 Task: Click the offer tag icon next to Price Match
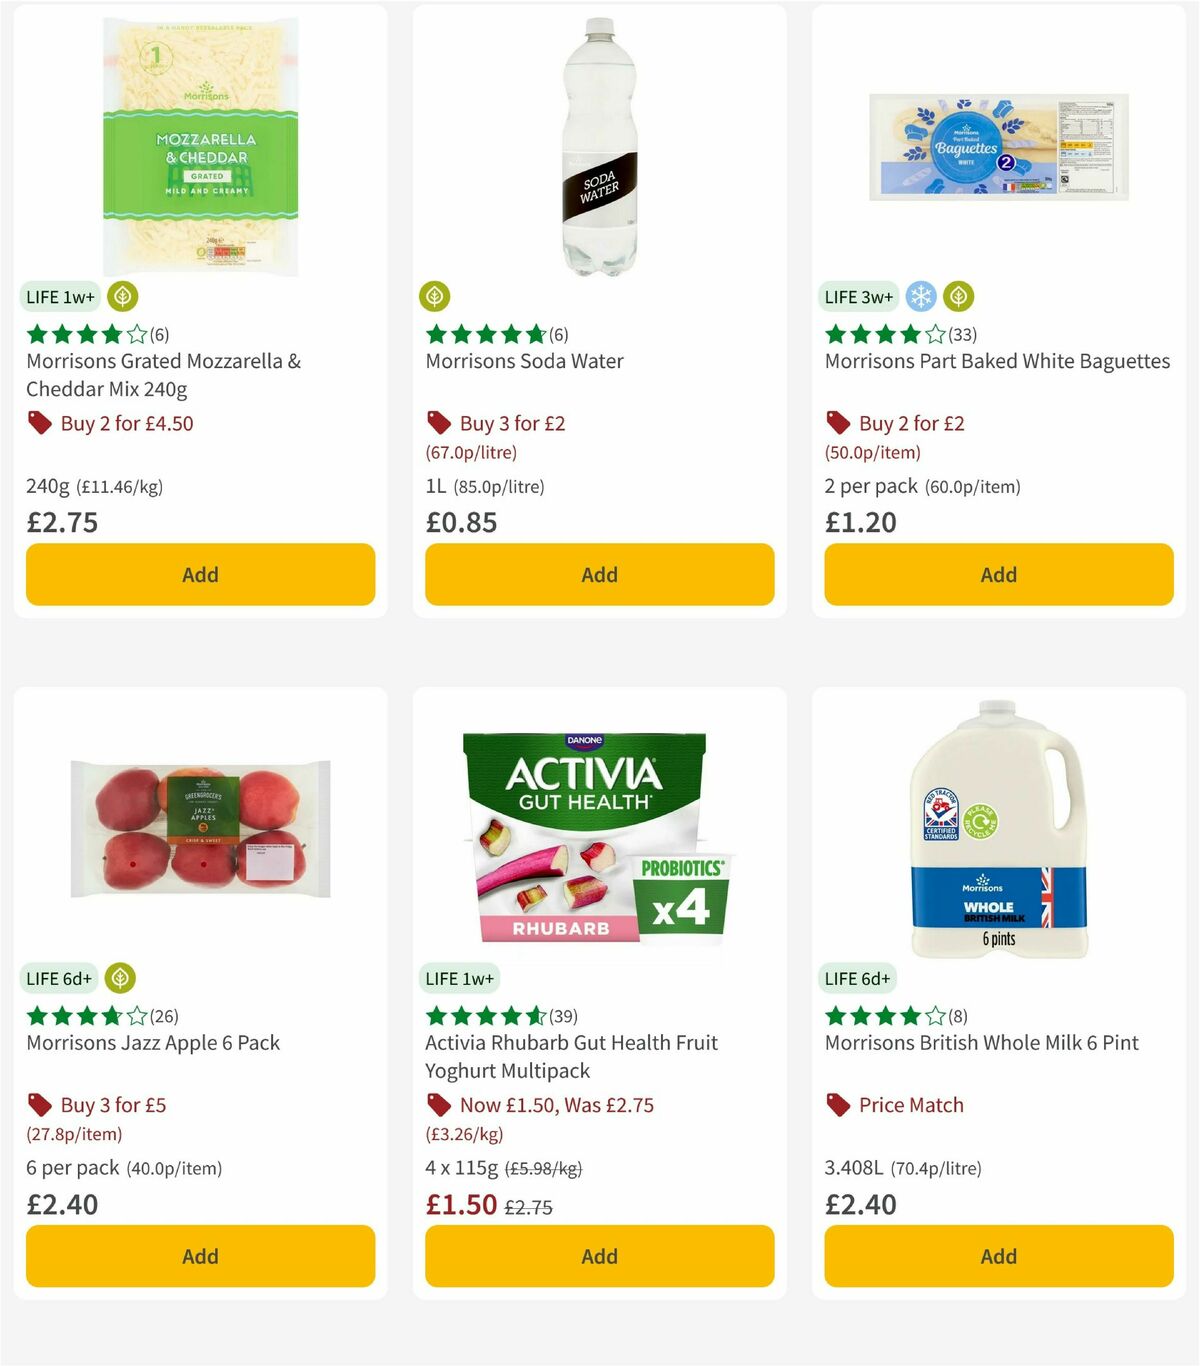click(838, 1105)
